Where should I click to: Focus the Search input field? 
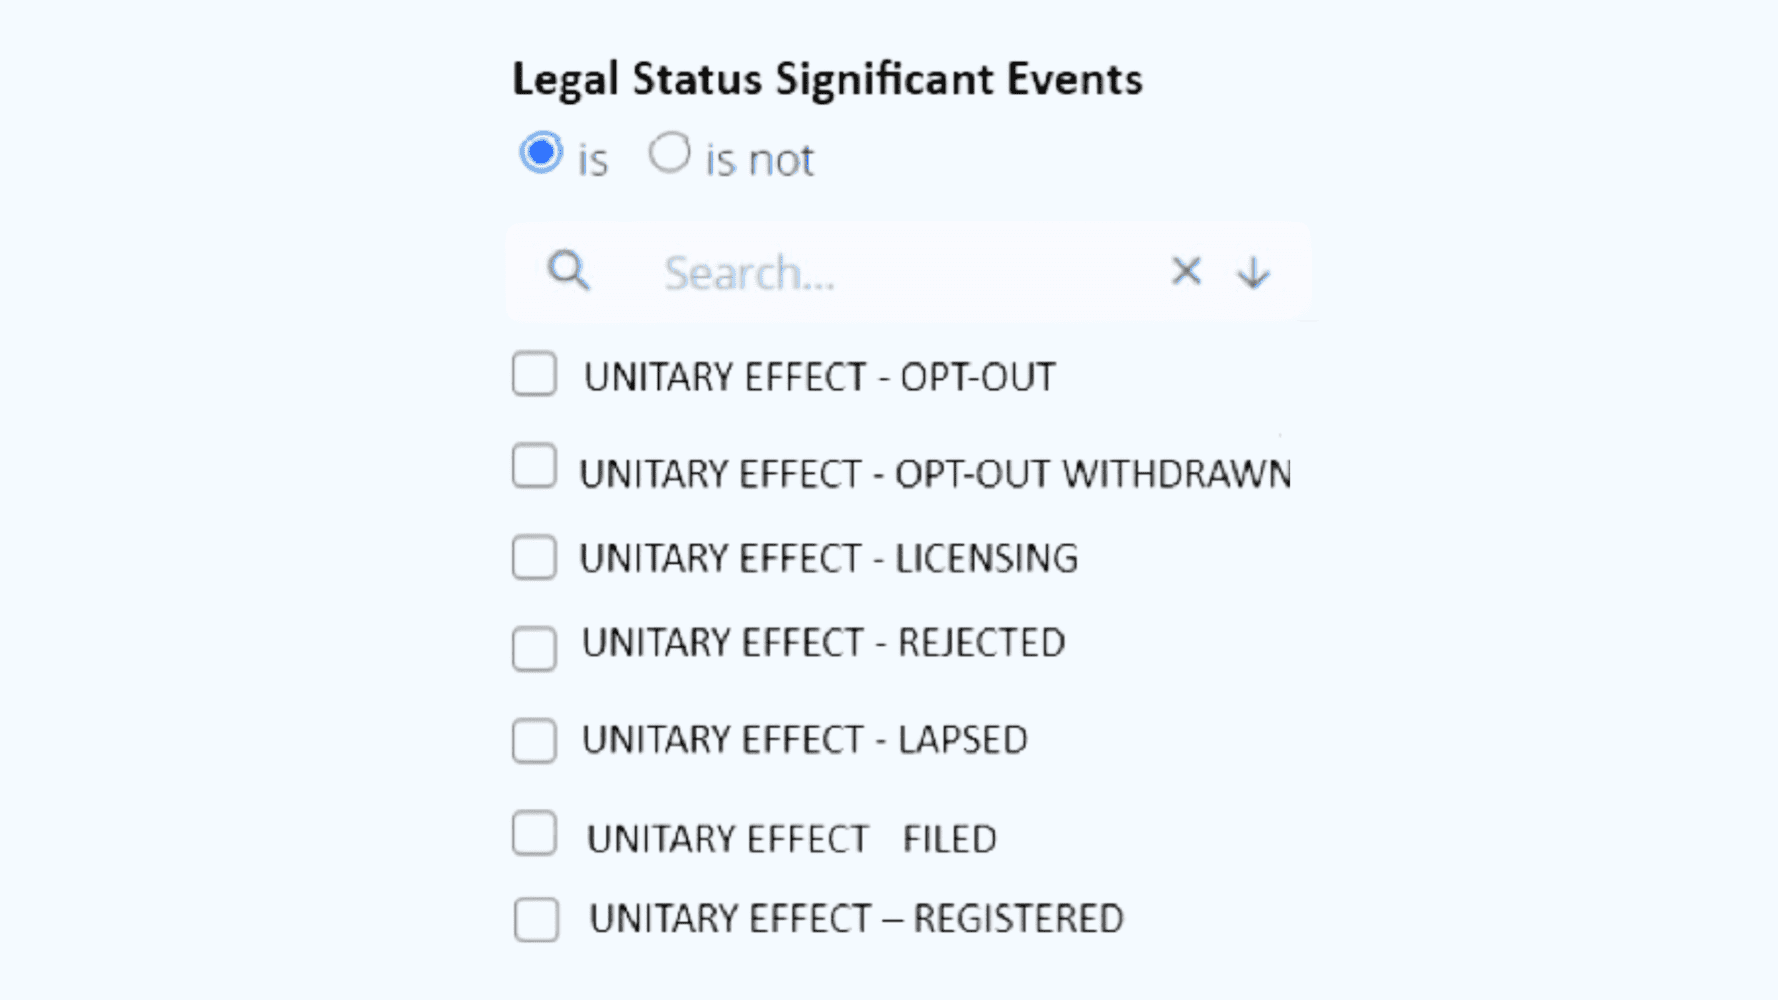click(900, 272)
